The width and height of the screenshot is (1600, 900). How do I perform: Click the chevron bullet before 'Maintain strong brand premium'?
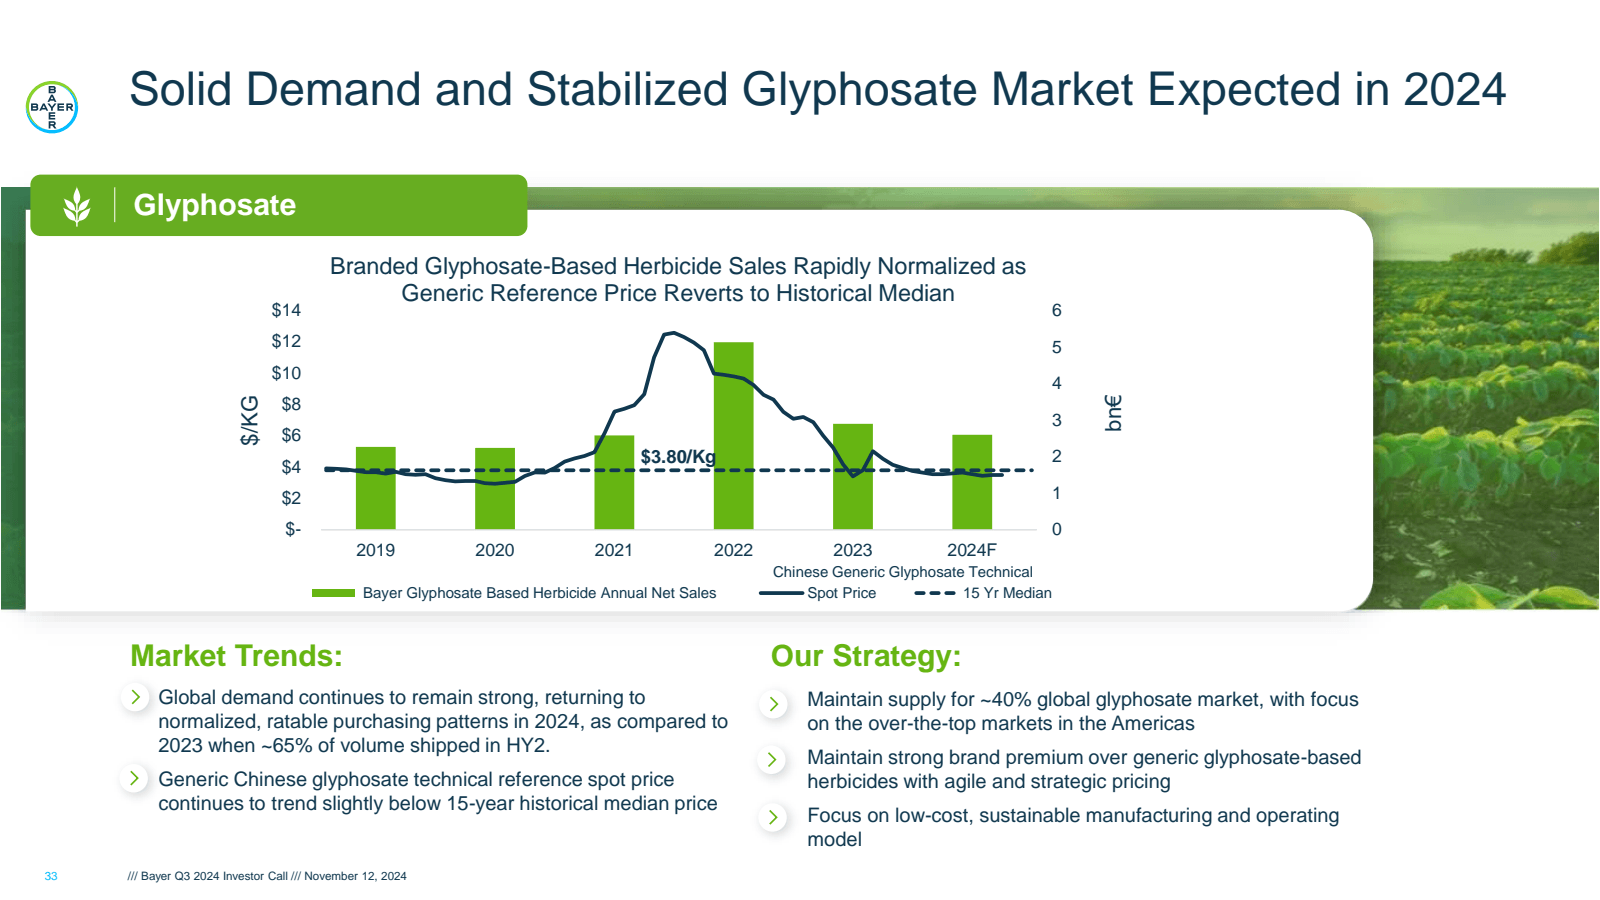(x=773, y=760)
